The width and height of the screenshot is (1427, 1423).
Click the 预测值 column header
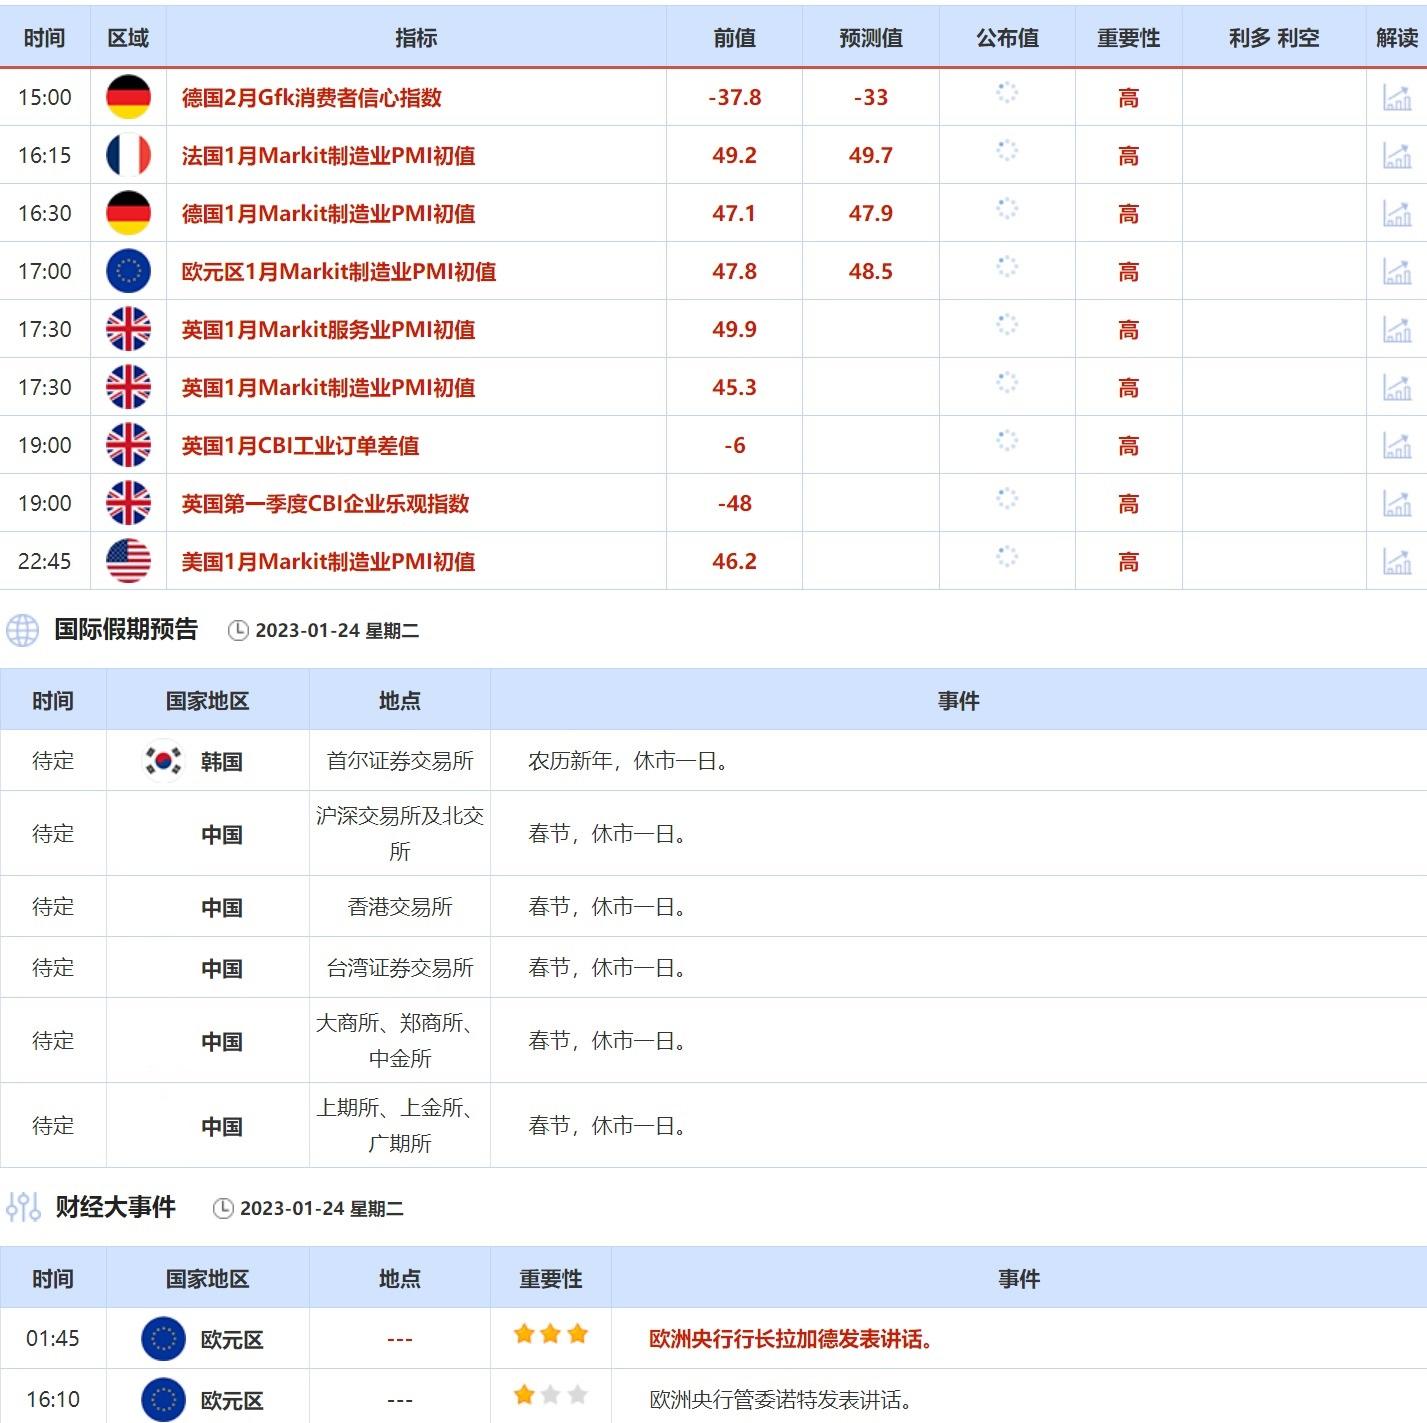click(x=870, y=38)
